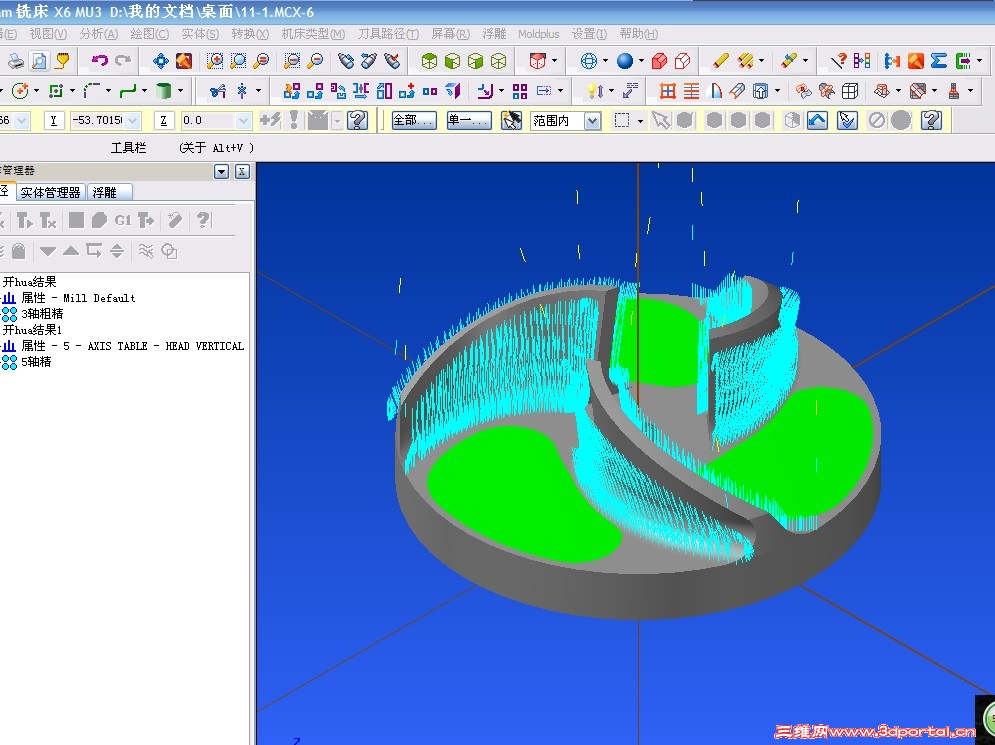Screen dimensions: 995x745
Task: Open Print Preview tool
Action: click(39, 61)
